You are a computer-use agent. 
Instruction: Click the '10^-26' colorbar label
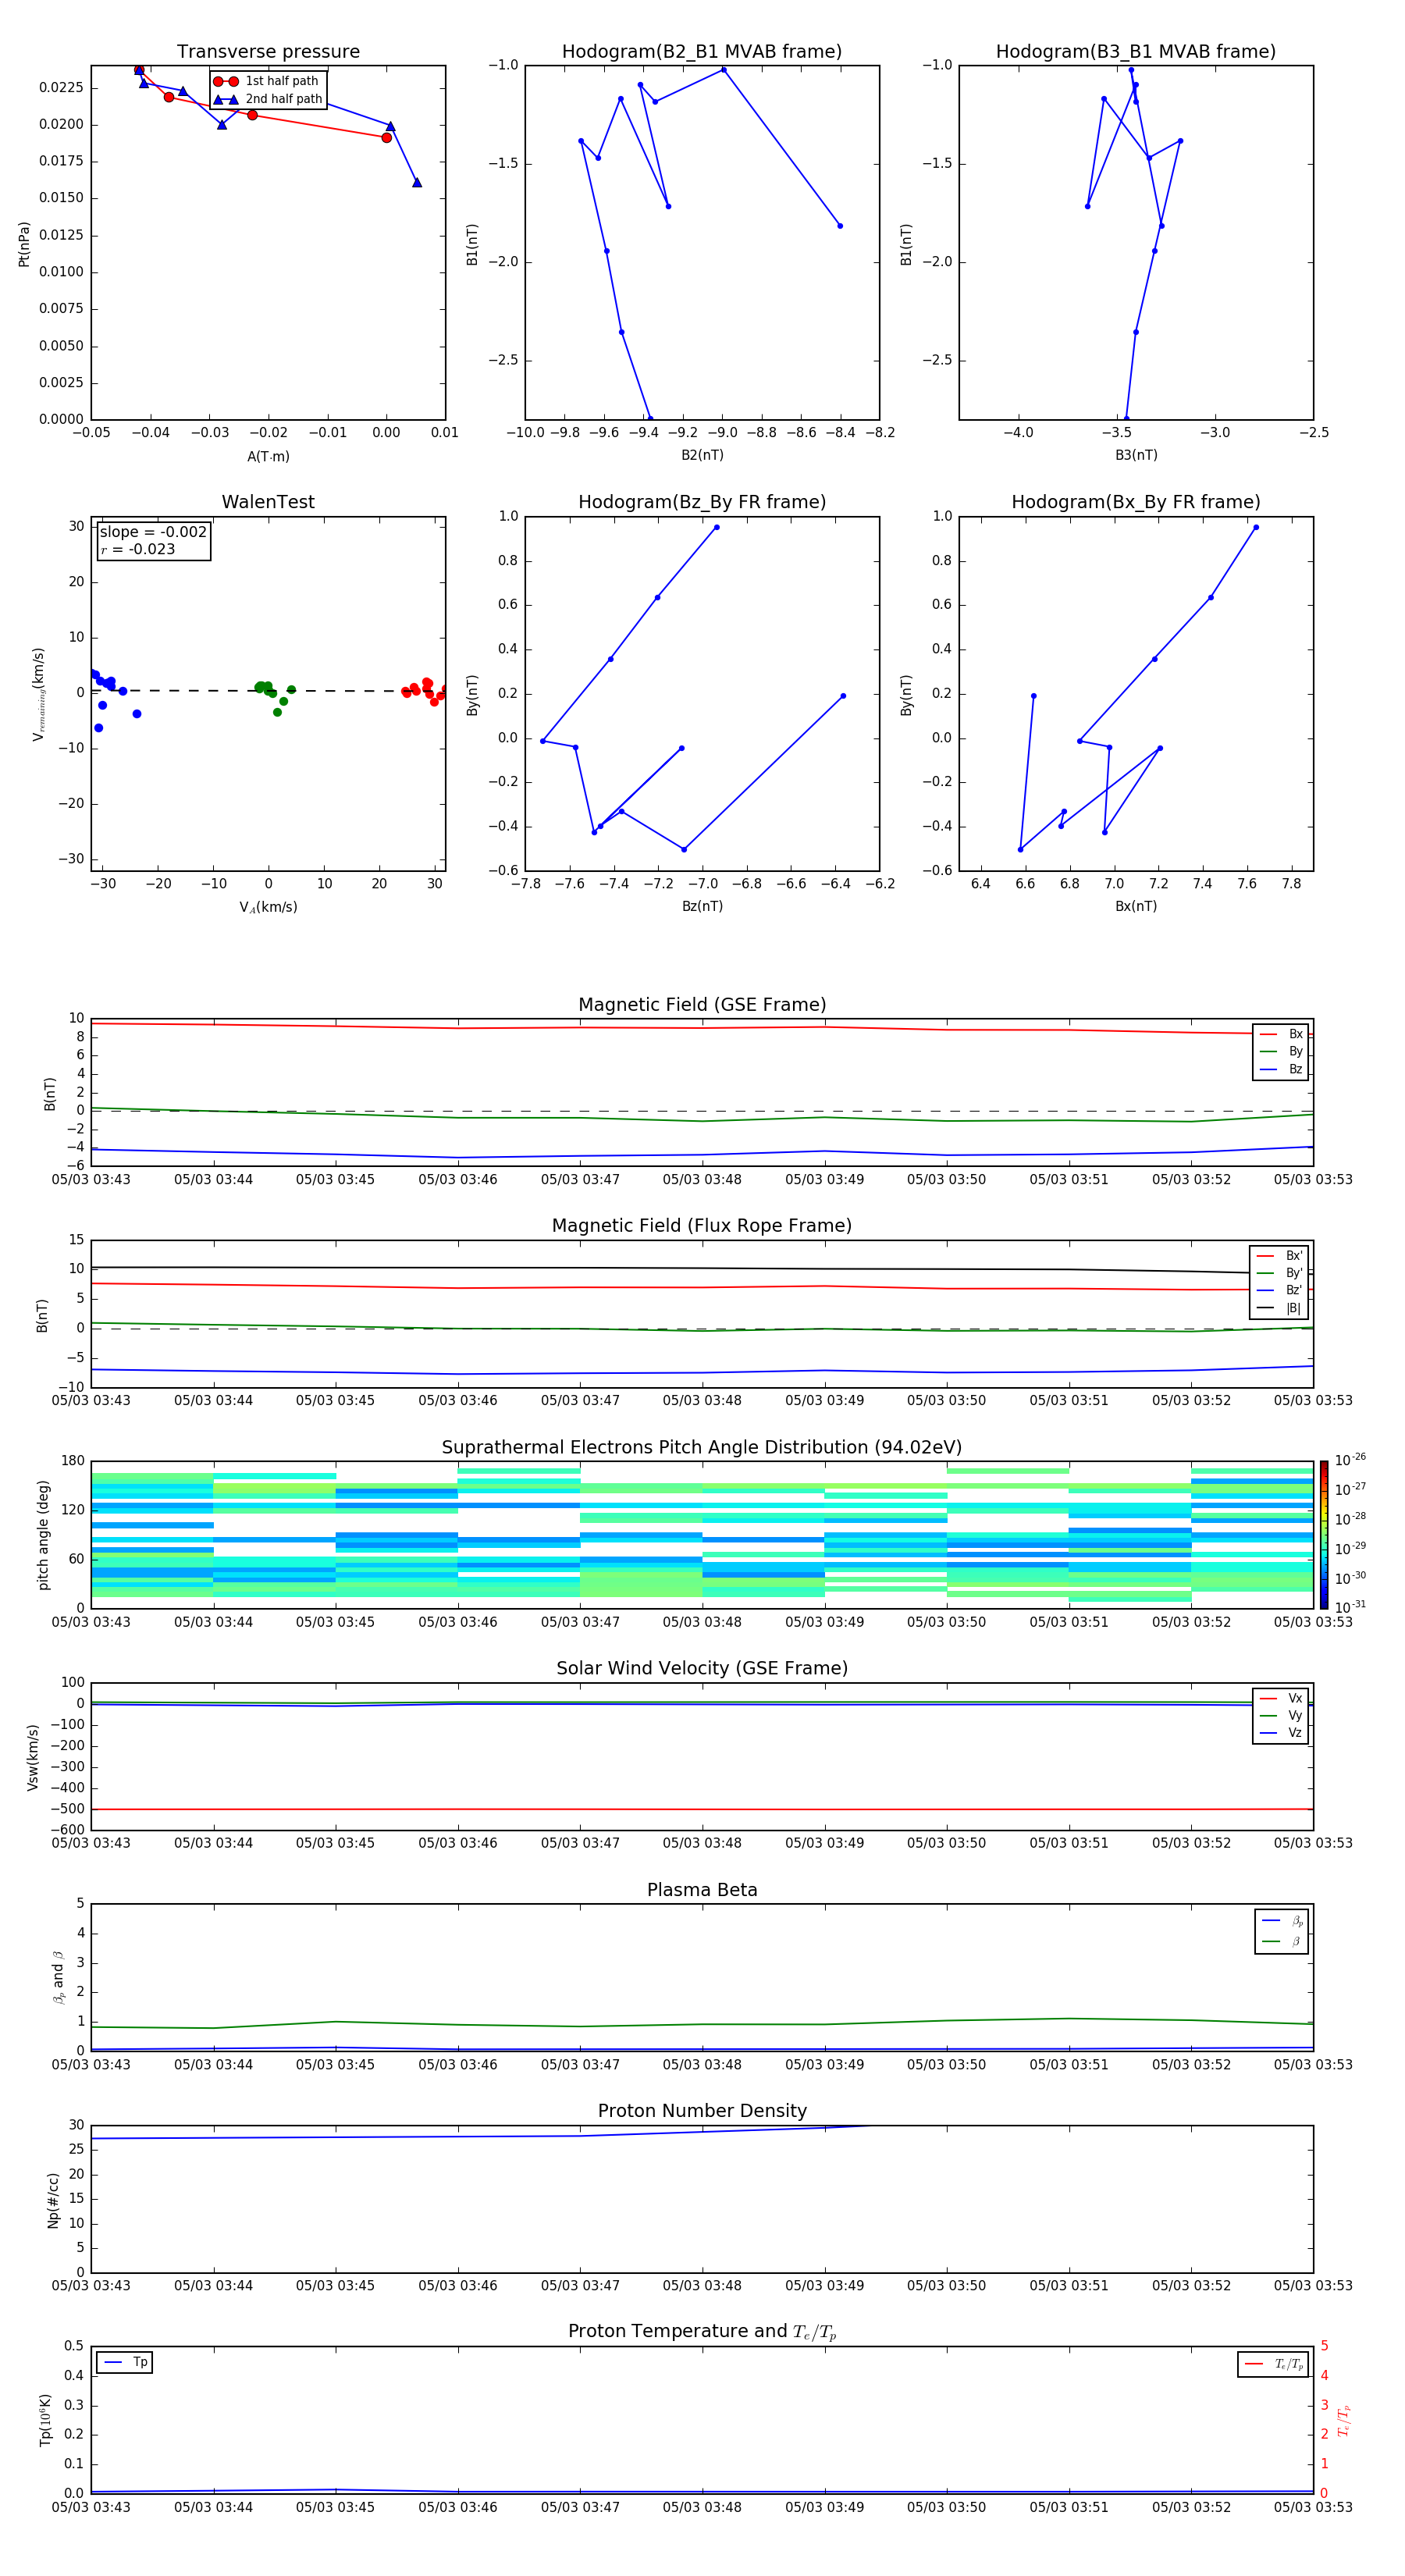tap(1350, 1460)
